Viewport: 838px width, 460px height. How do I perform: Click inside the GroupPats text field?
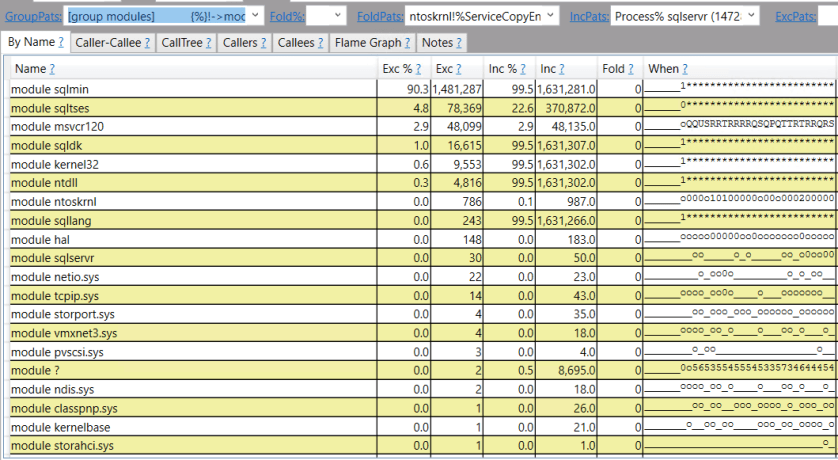156,16
